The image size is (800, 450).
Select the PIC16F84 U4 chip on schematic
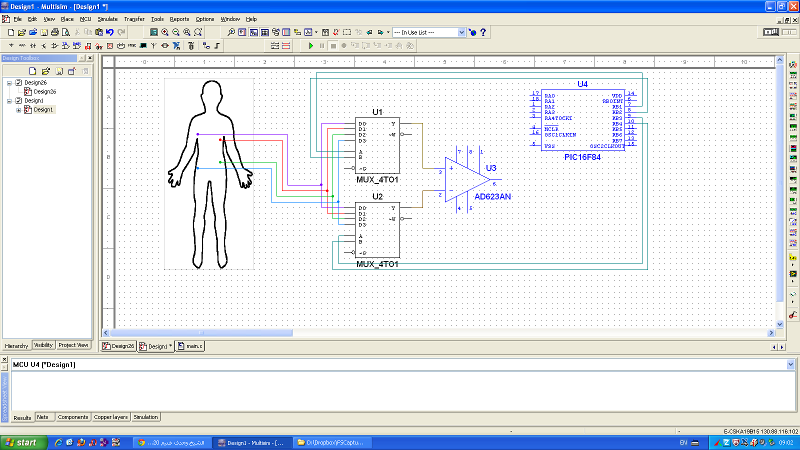583,120
